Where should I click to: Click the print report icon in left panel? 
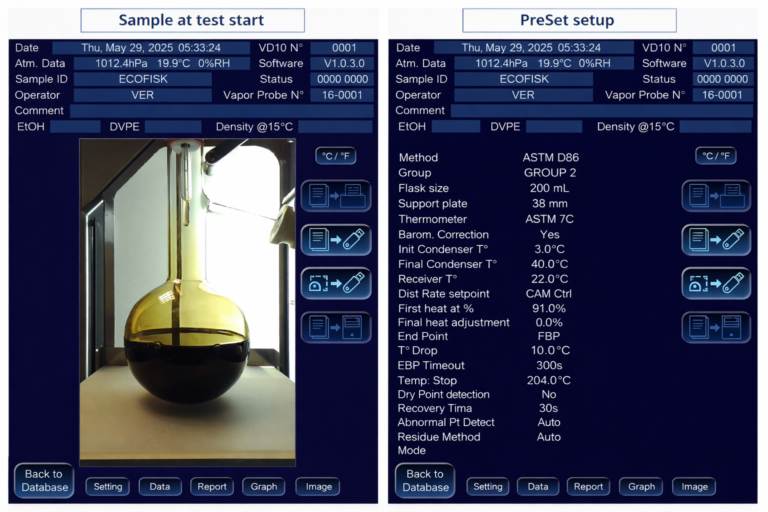coord(335,195)
